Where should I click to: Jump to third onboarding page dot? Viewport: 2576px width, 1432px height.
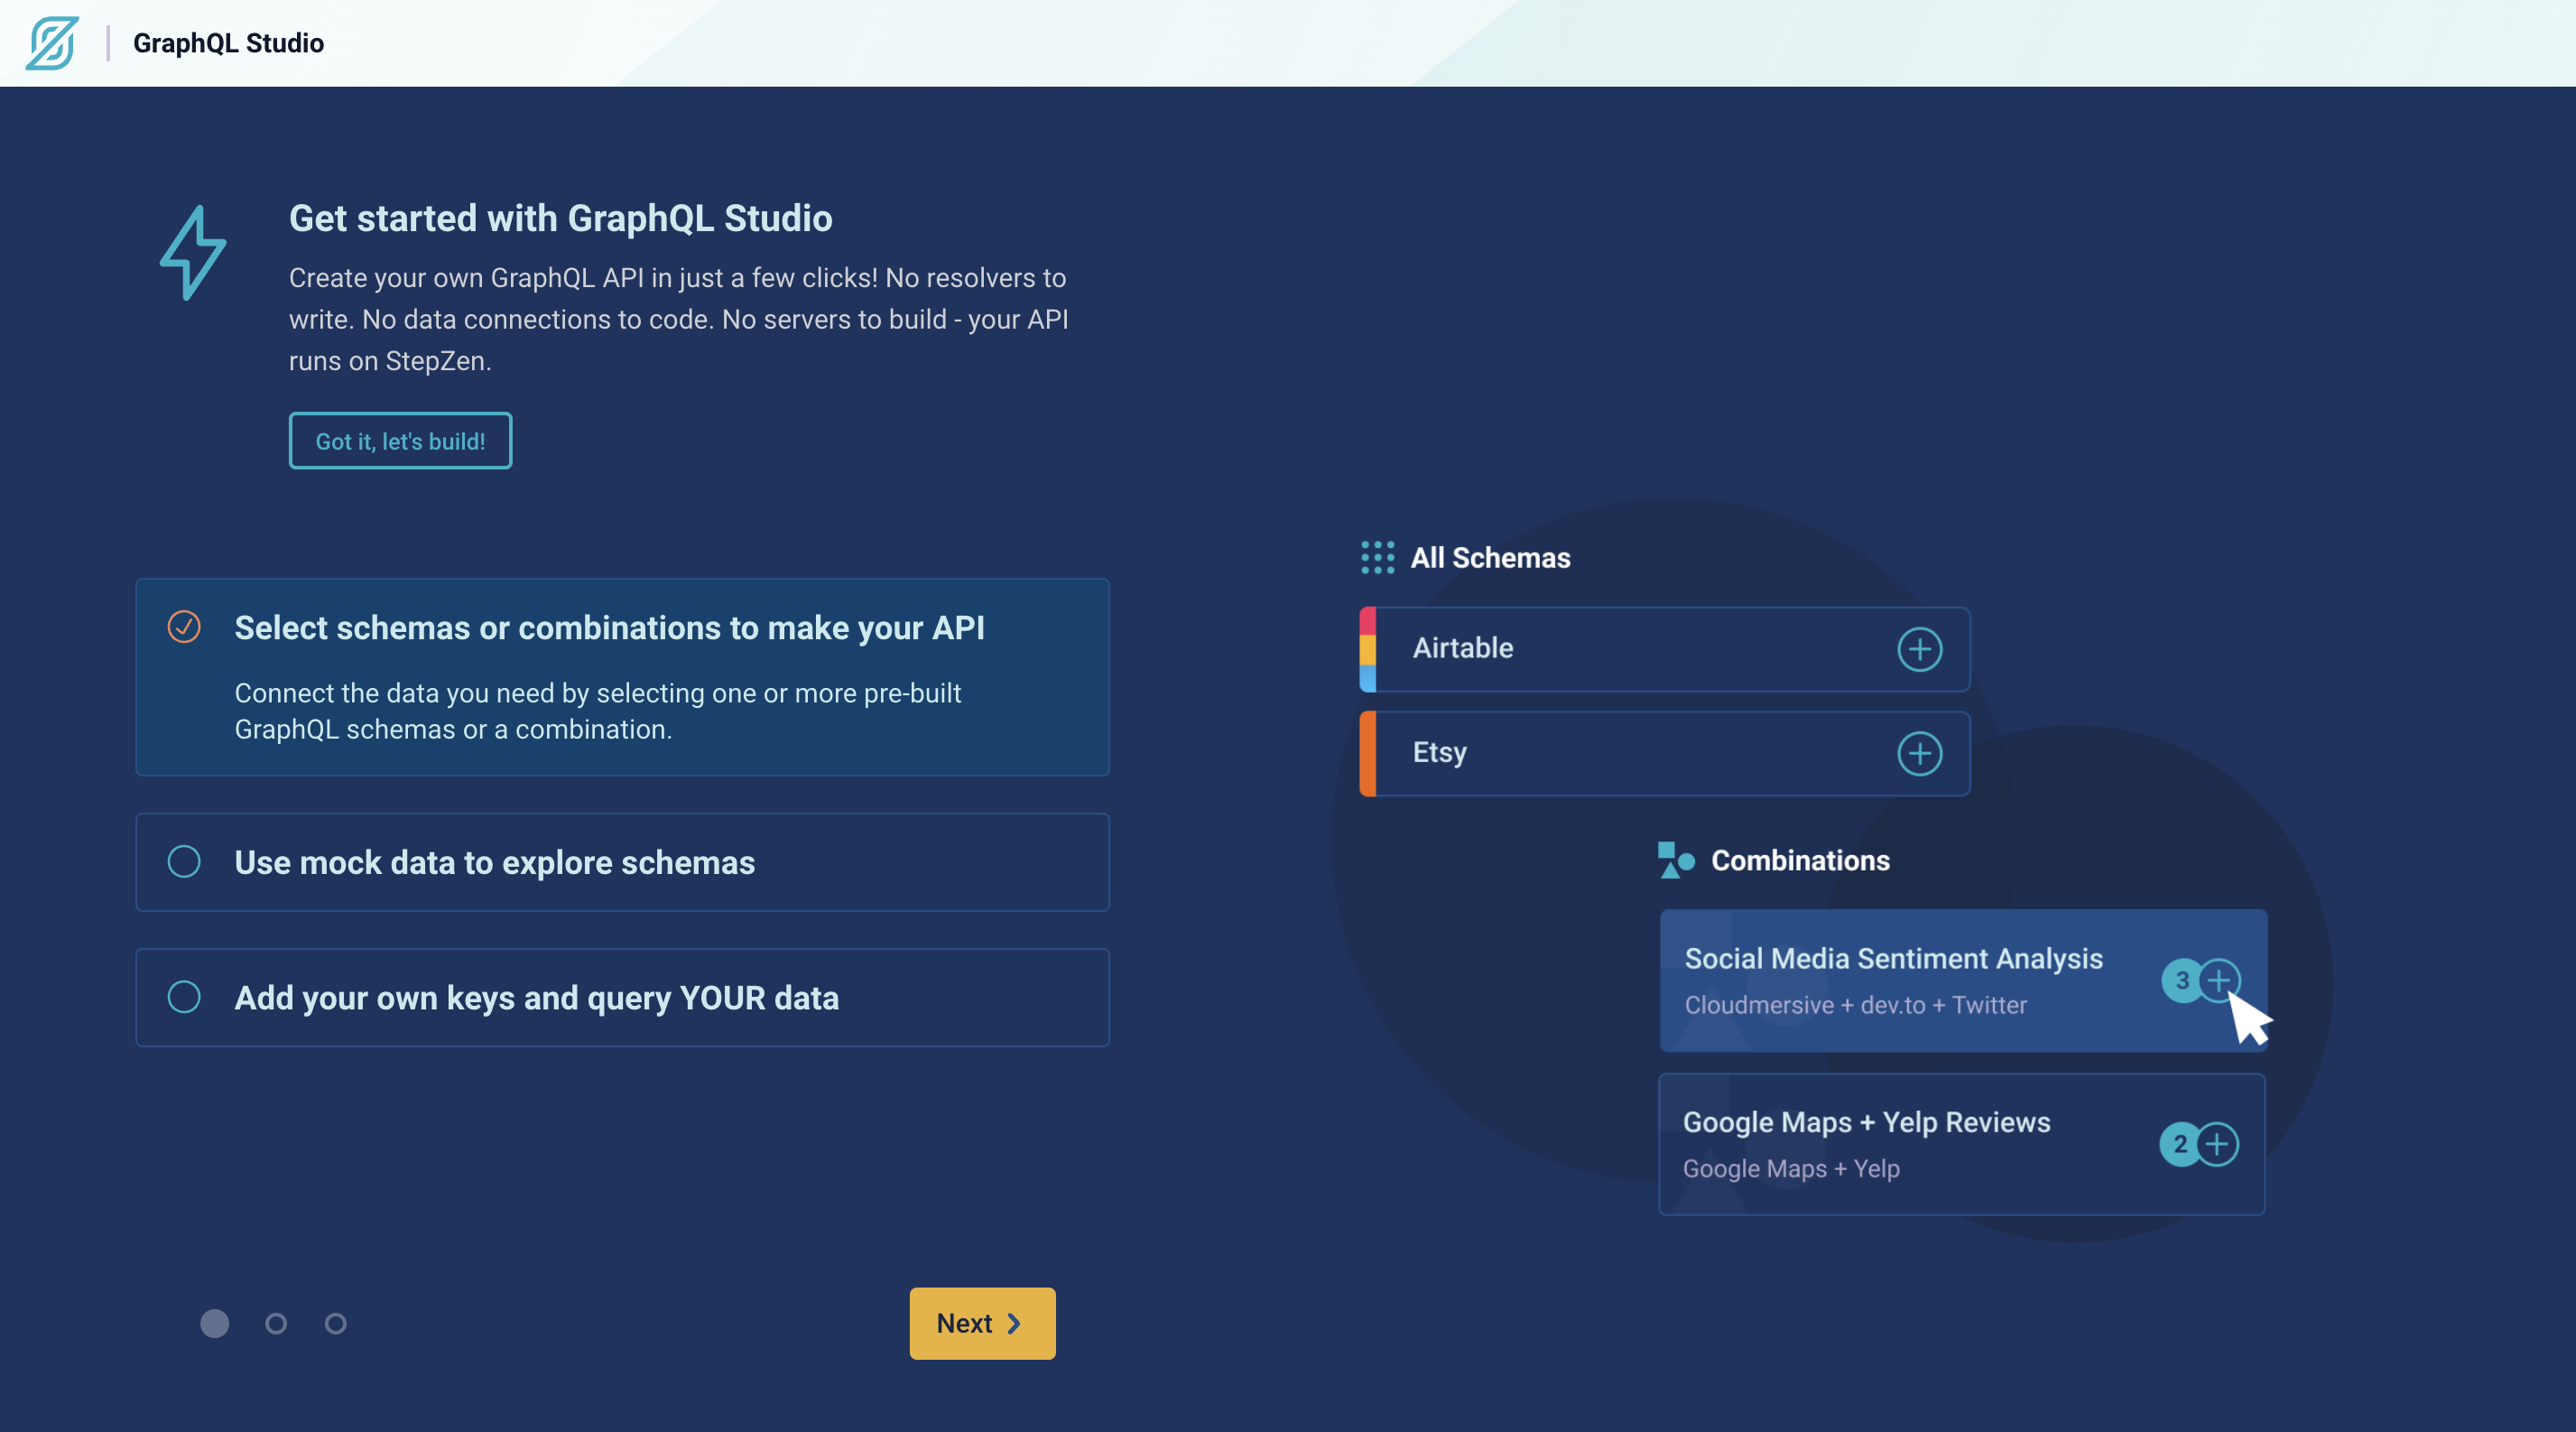coord(336,1323)
